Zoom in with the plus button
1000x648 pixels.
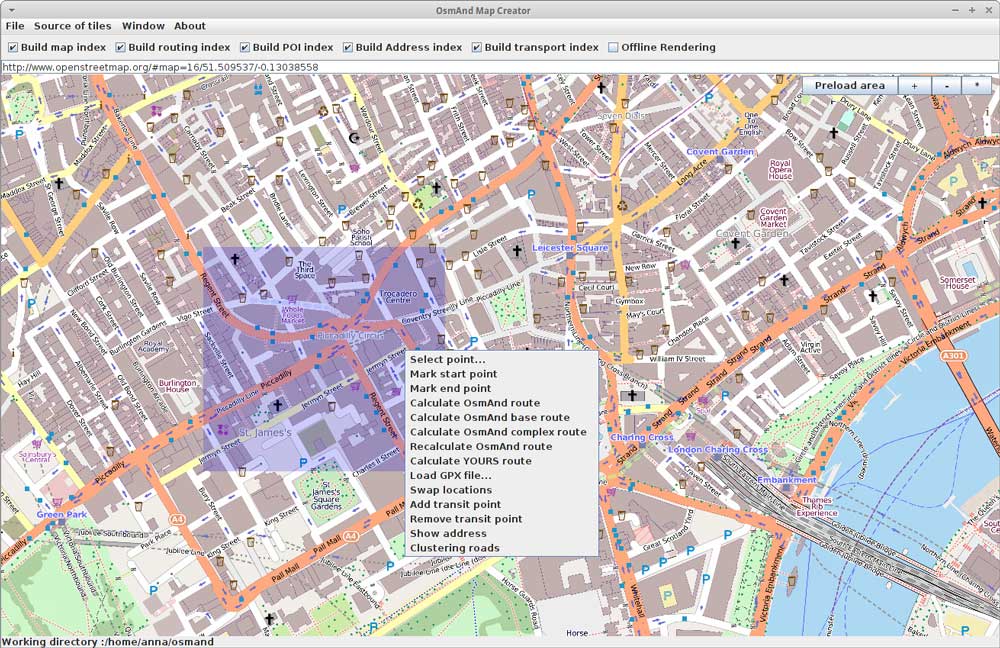(914, 86)
